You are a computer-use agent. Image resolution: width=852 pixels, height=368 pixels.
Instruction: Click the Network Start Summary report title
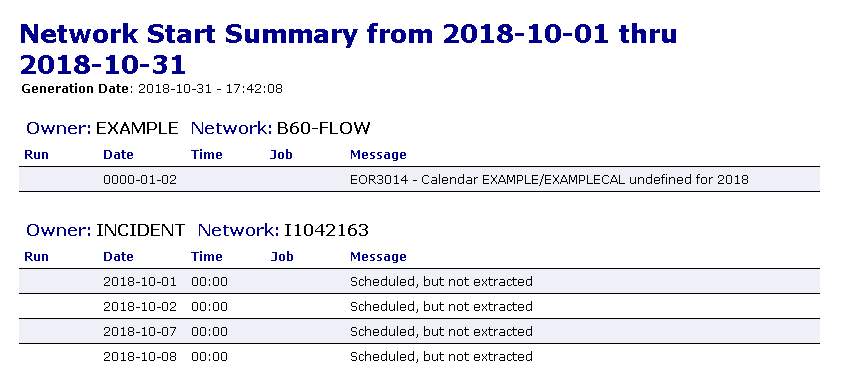tap(348, 49)
